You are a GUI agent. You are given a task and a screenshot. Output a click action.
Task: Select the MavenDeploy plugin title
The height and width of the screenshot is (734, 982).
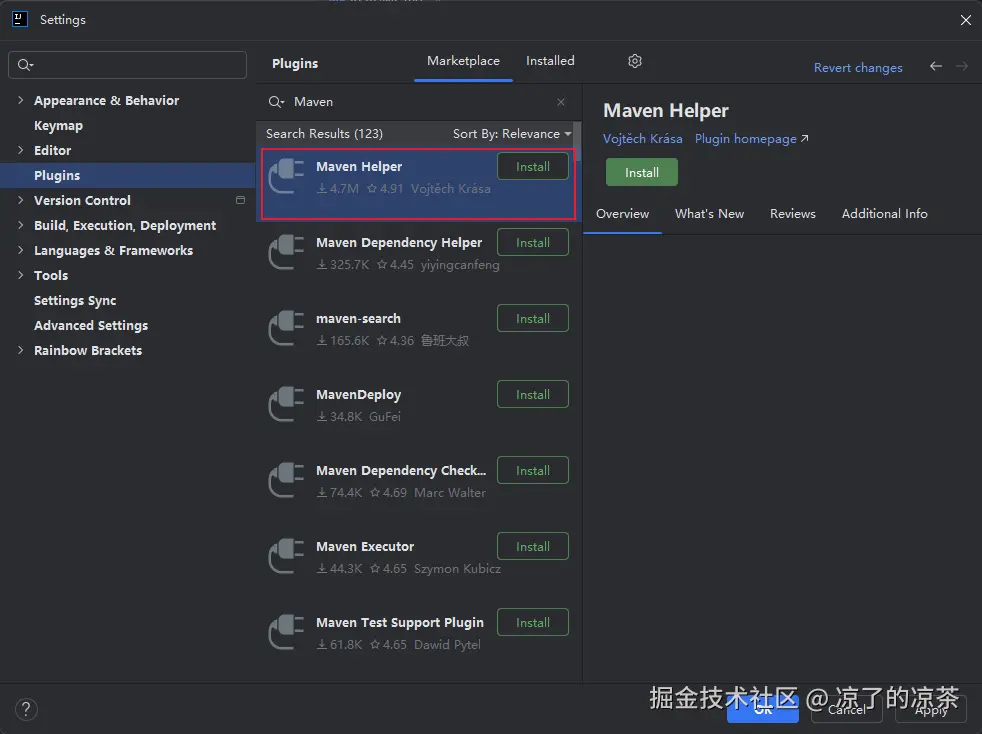pyautogui.click(x=358, y=395)
